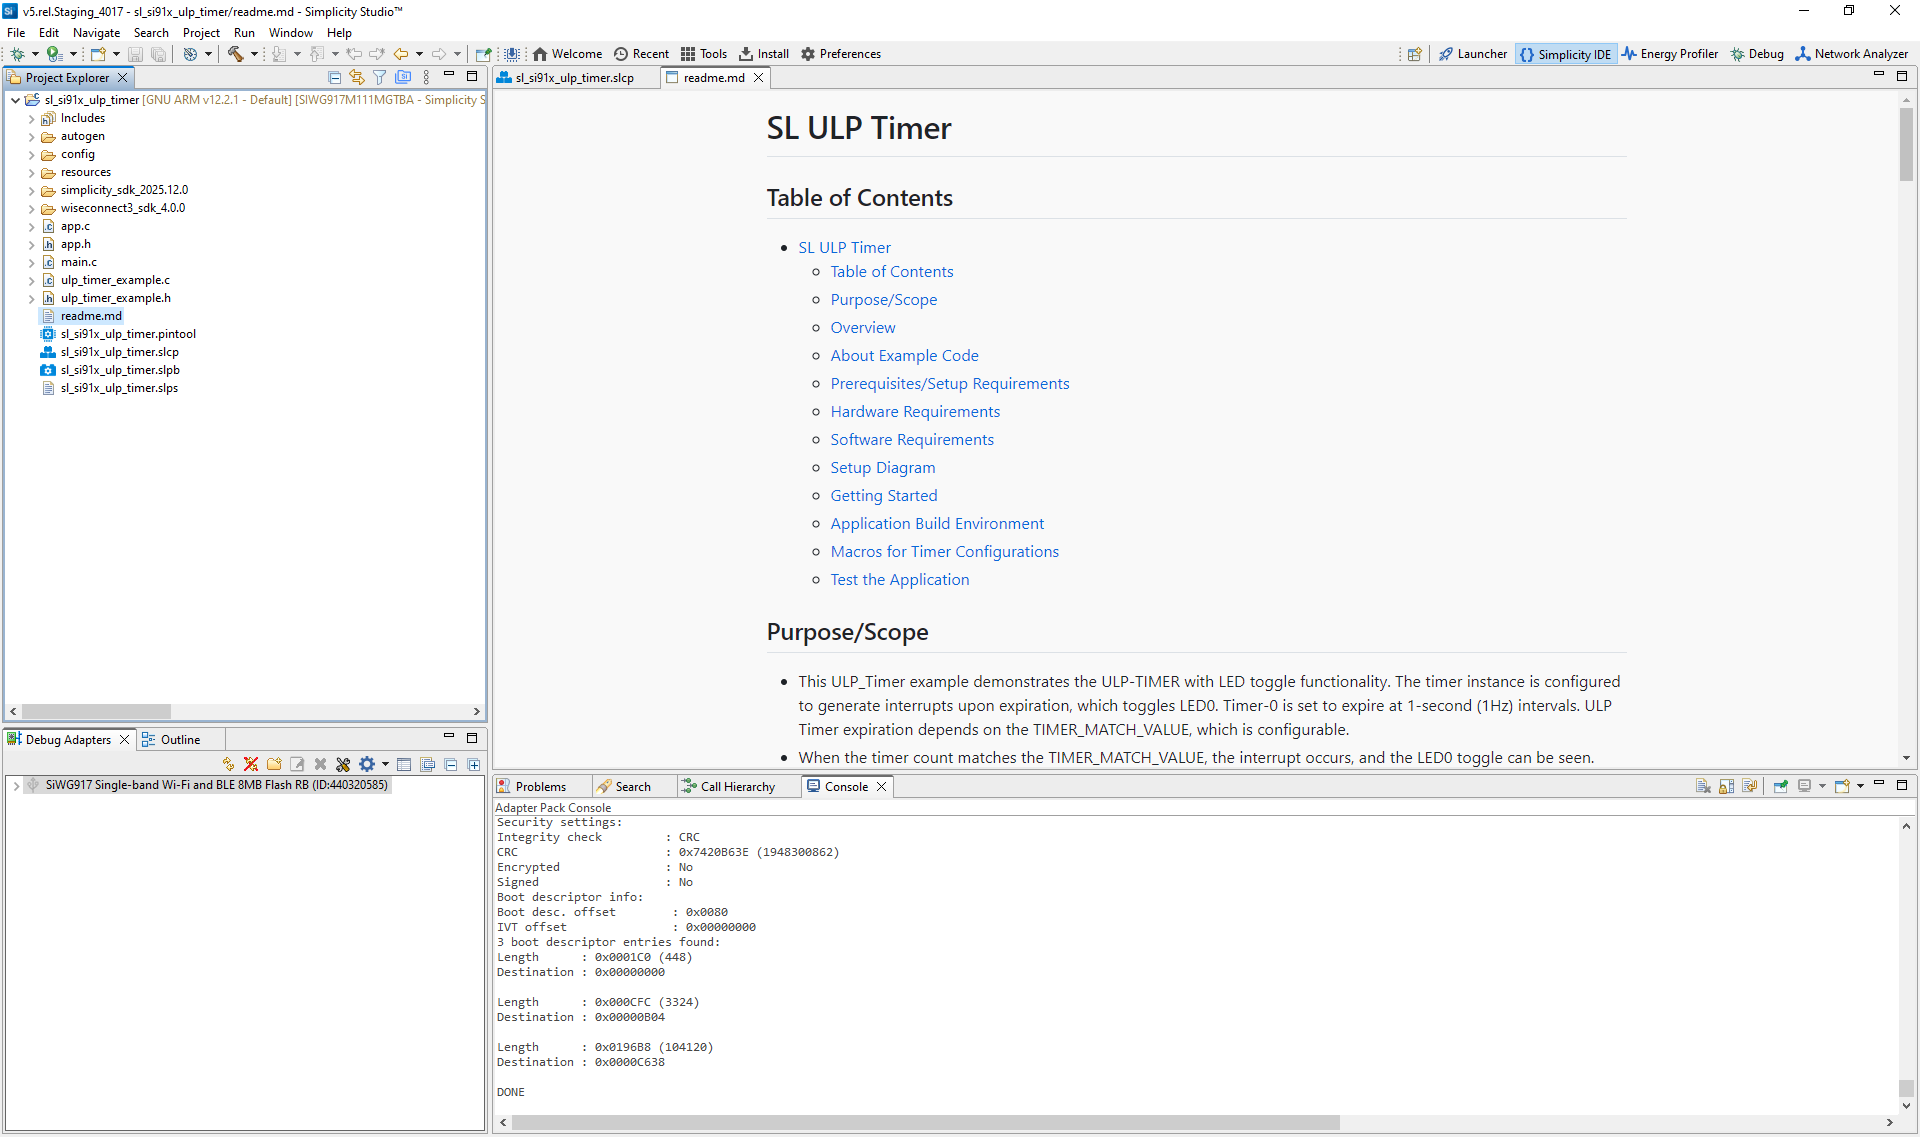Switch to the sl_si91x_ulp_timer.slcp tab
This screenshot has height=1137, width=1920.
coord(575,77)
